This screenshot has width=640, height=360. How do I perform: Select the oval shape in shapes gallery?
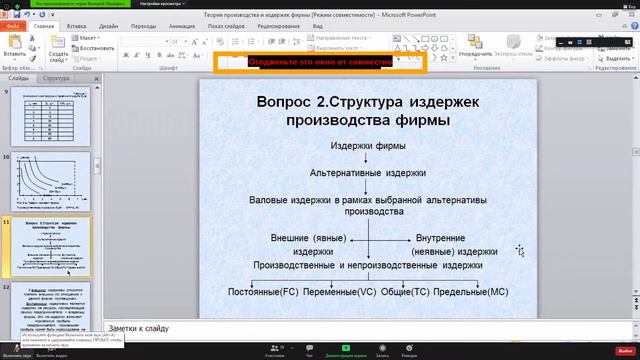pos(435,39)
